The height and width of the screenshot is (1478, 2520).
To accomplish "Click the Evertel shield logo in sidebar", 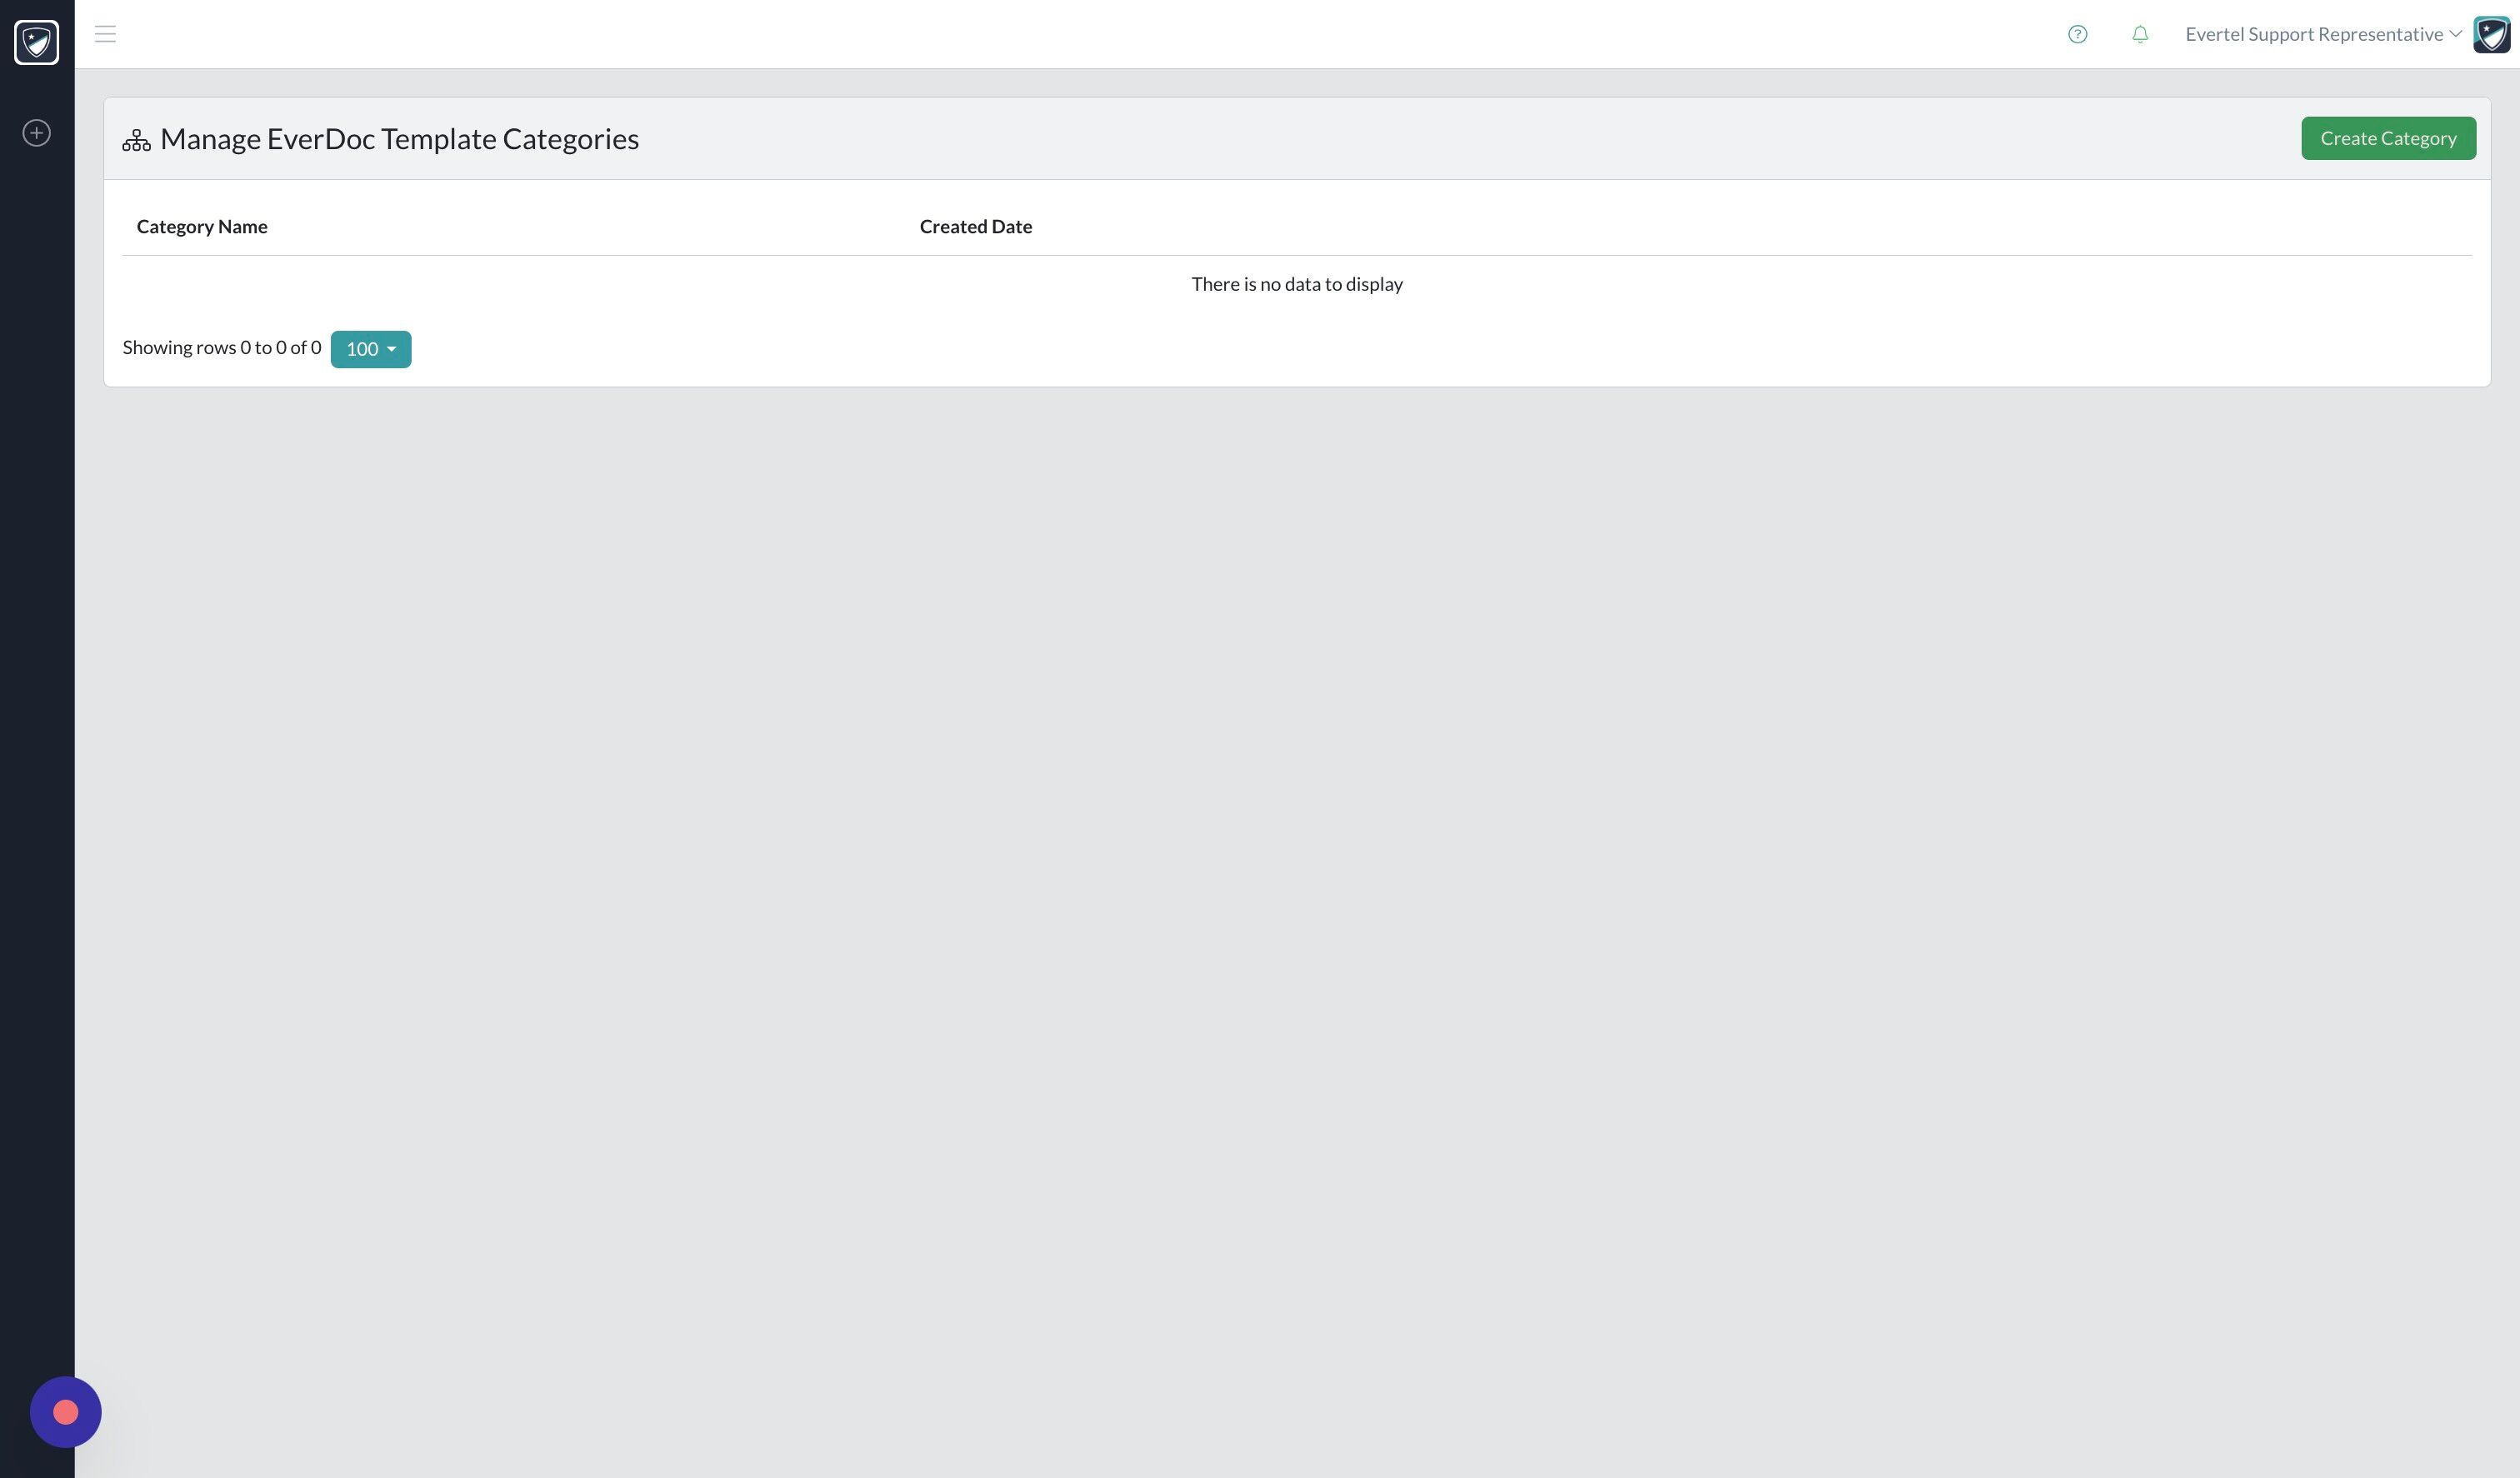I will click(x=37, y=42).
